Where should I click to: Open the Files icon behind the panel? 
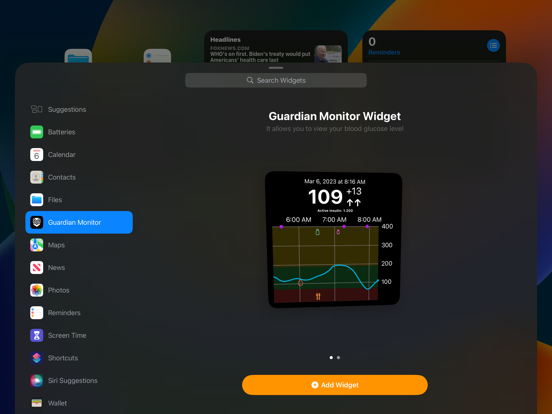pyautogui.click(x=78, y=56)
